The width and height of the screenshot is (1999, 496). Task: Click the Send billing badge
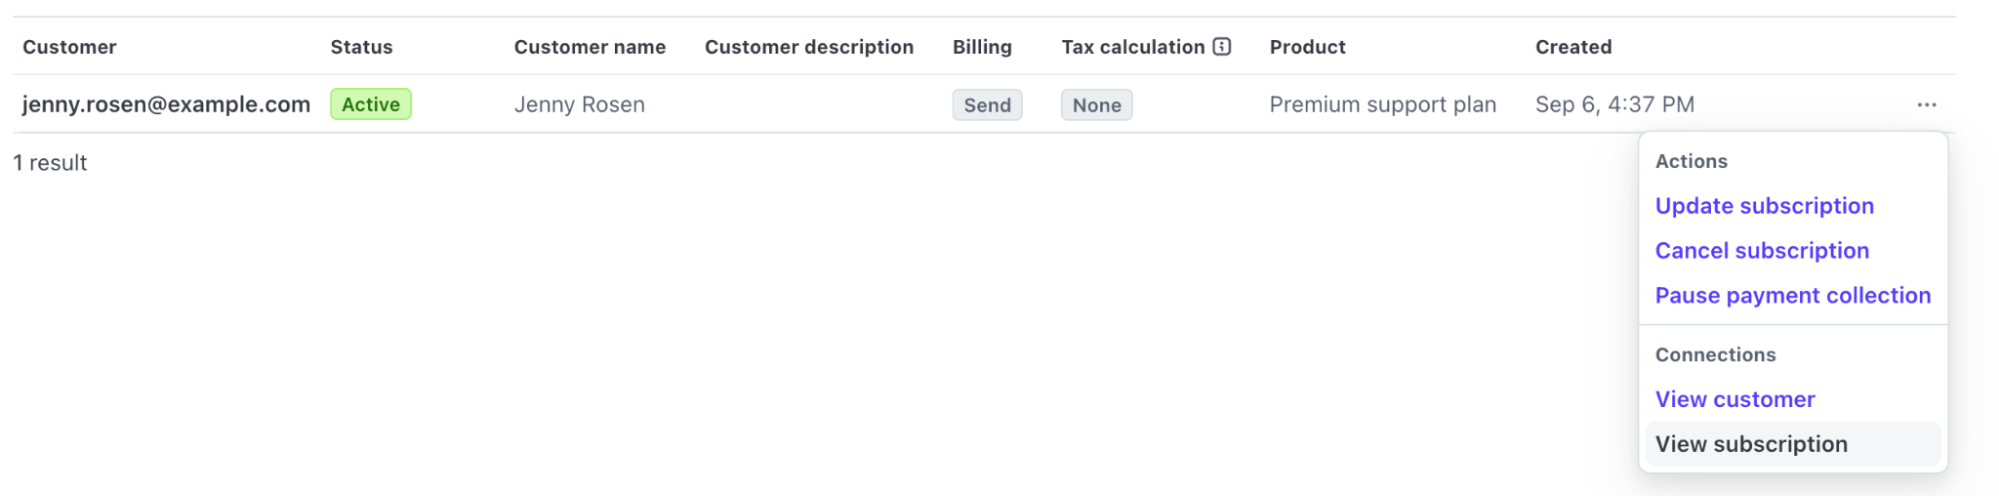click(986, 105)
